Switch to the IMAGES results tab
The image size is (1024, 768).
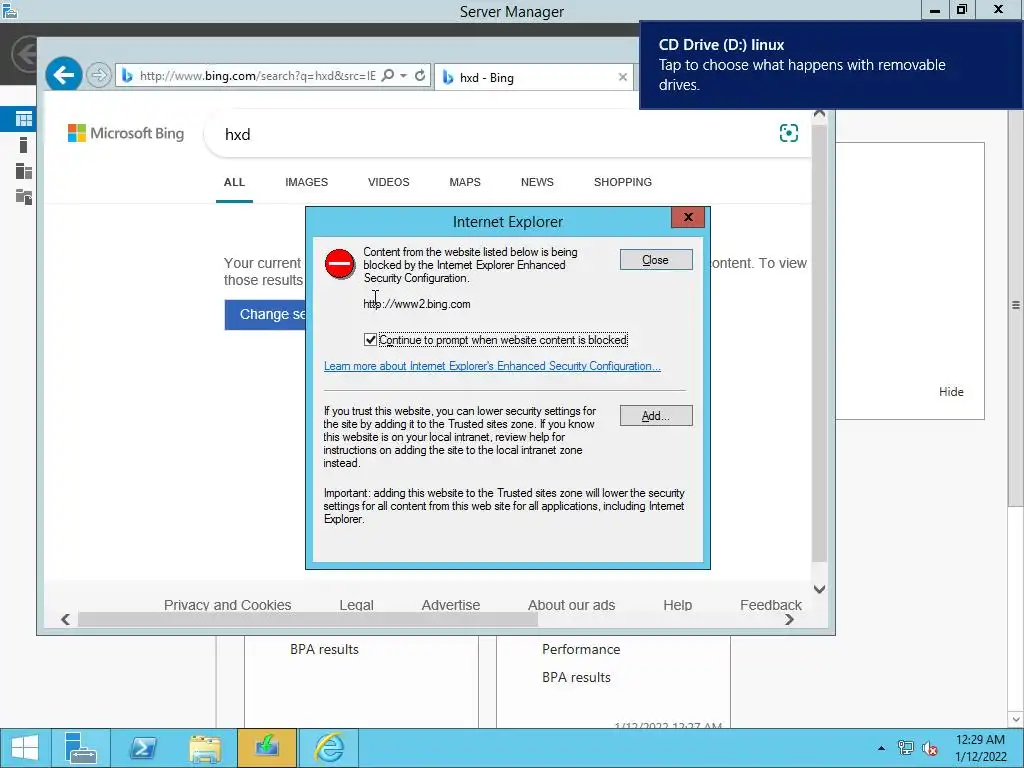click(306, 182)
